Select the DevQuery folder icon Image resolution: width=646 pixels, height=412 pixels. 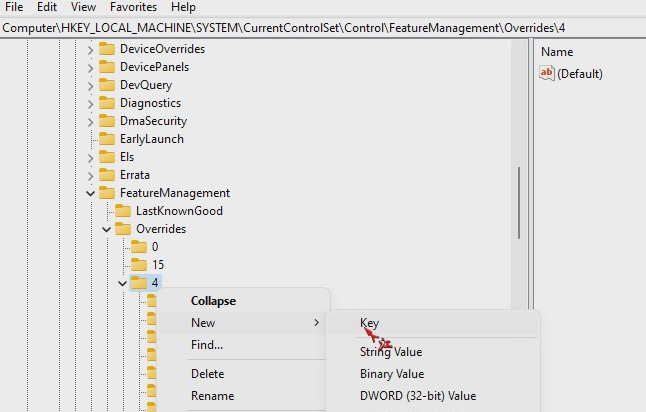[107, 85]
